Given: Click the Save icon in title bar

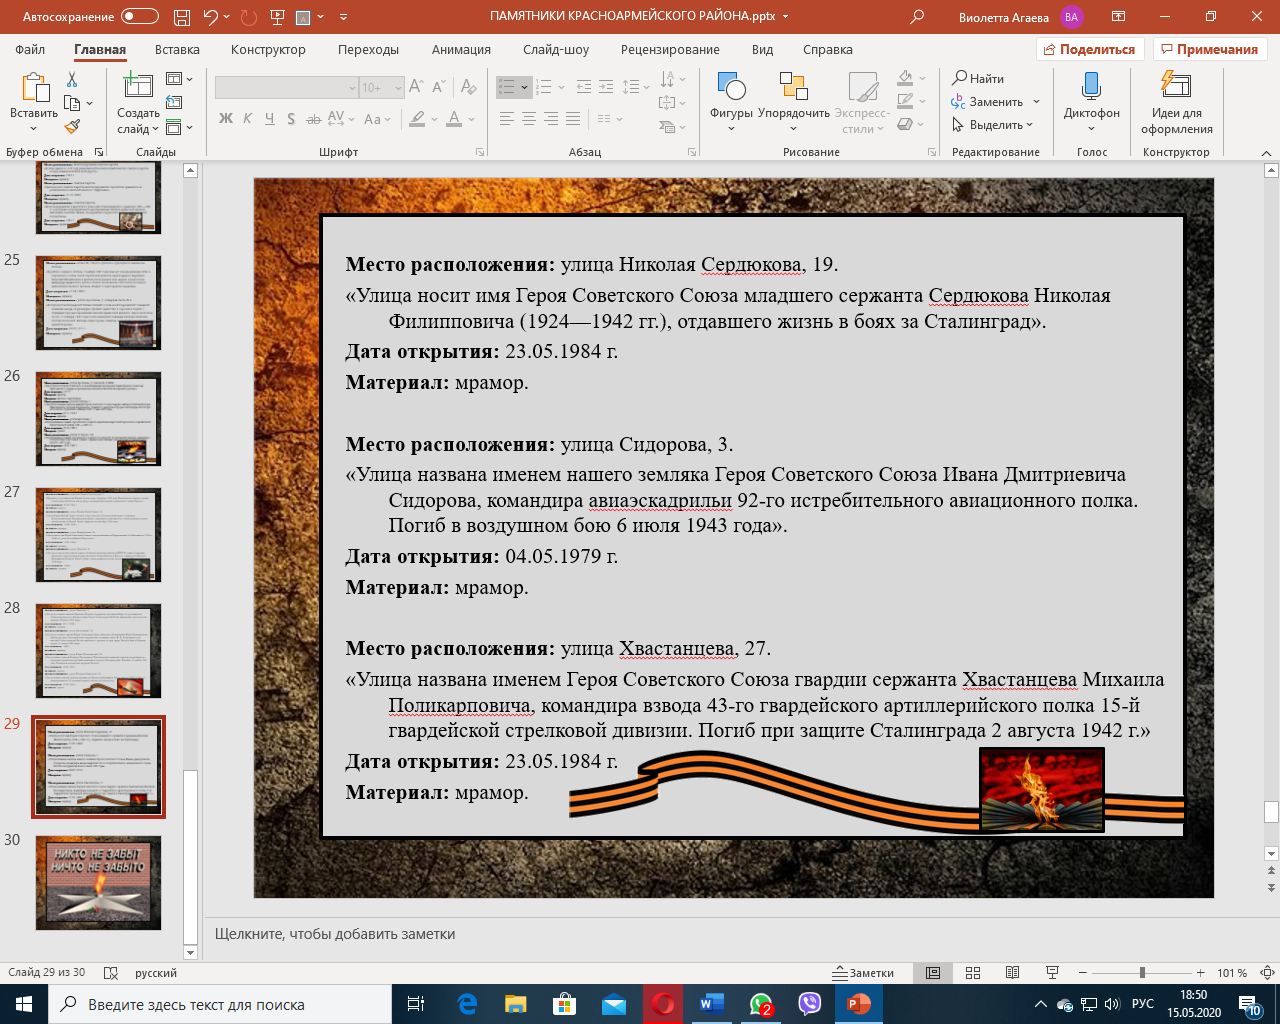Looking at the screenshot, I should click(181, 17).
